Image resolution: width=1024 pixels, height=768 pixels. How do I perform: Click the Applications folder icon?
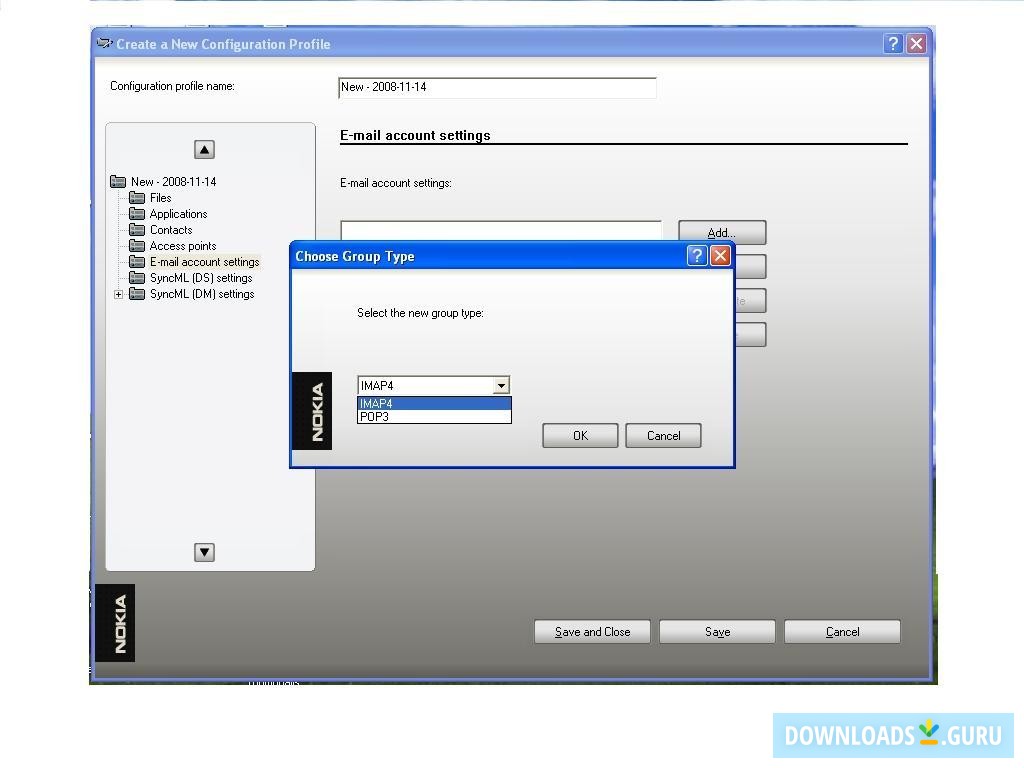click(x=138, y=213)
